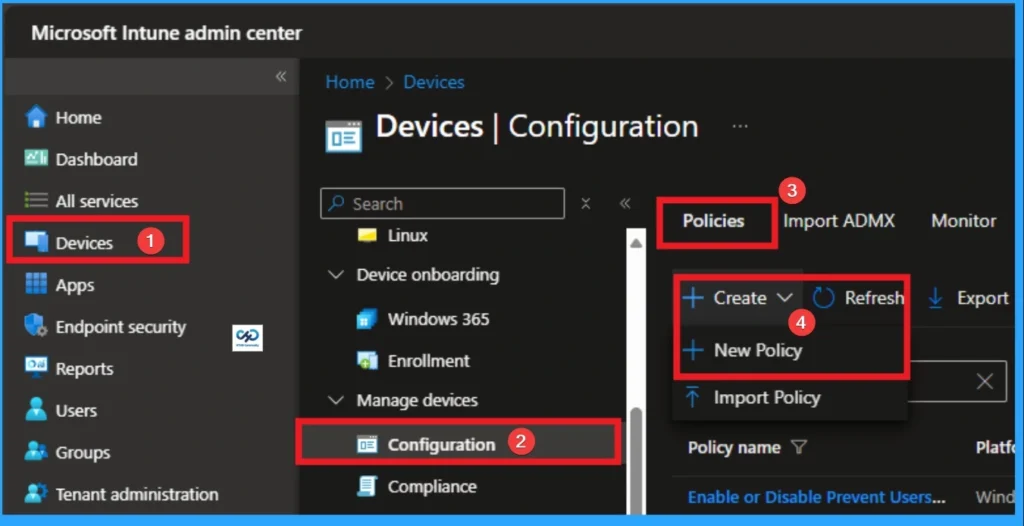
Task: Clear the policy filter box with X
Action: pyautogui.click(x=984, y=382)
